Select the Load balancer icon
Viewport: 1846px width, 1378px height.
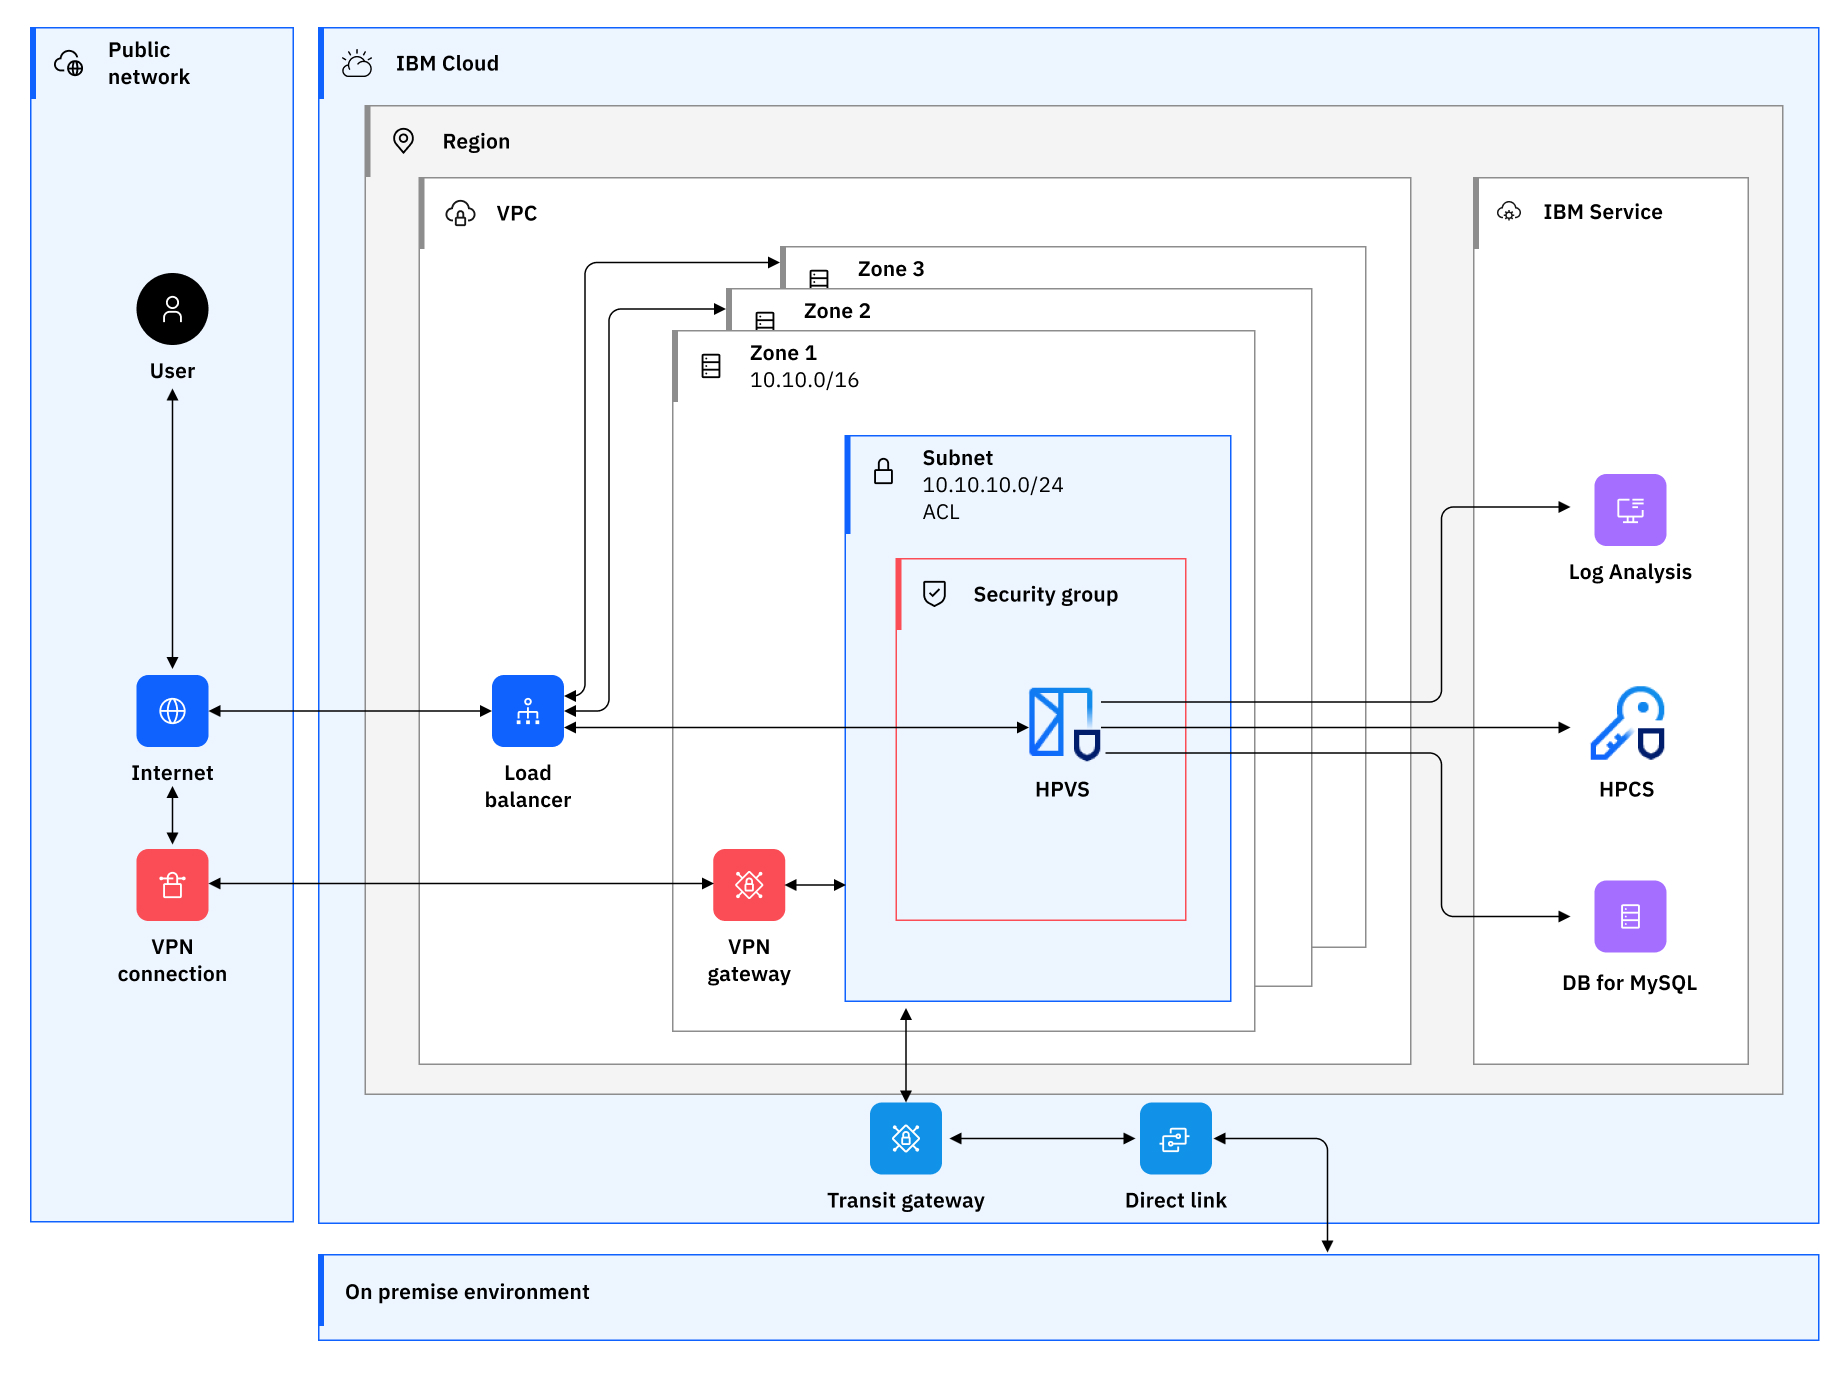(x=528, y=711)
